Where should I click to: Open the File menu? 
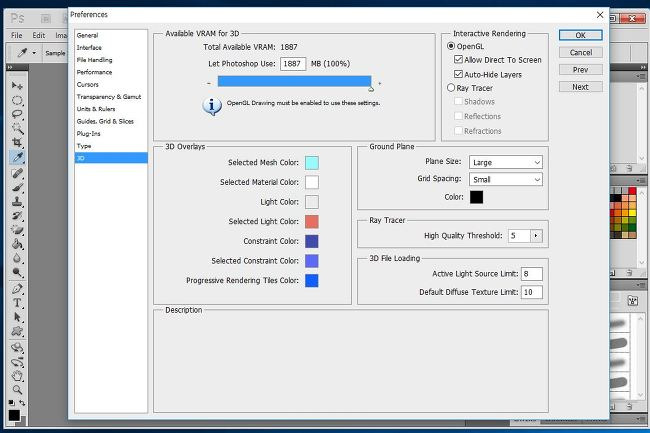tap(17, 36)
